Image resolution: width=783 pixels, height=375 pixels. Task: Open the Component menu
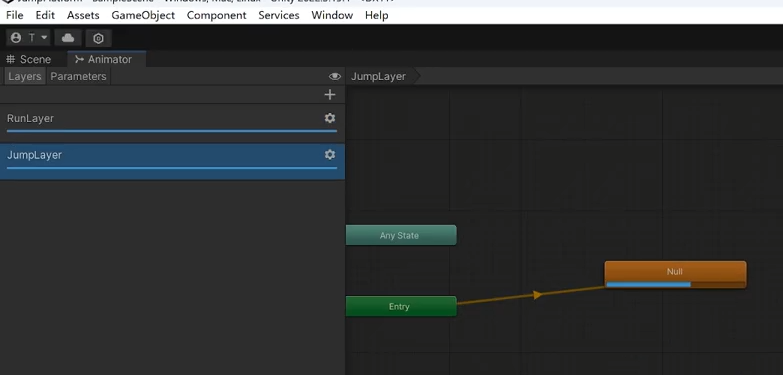click(x=217, y=15)
